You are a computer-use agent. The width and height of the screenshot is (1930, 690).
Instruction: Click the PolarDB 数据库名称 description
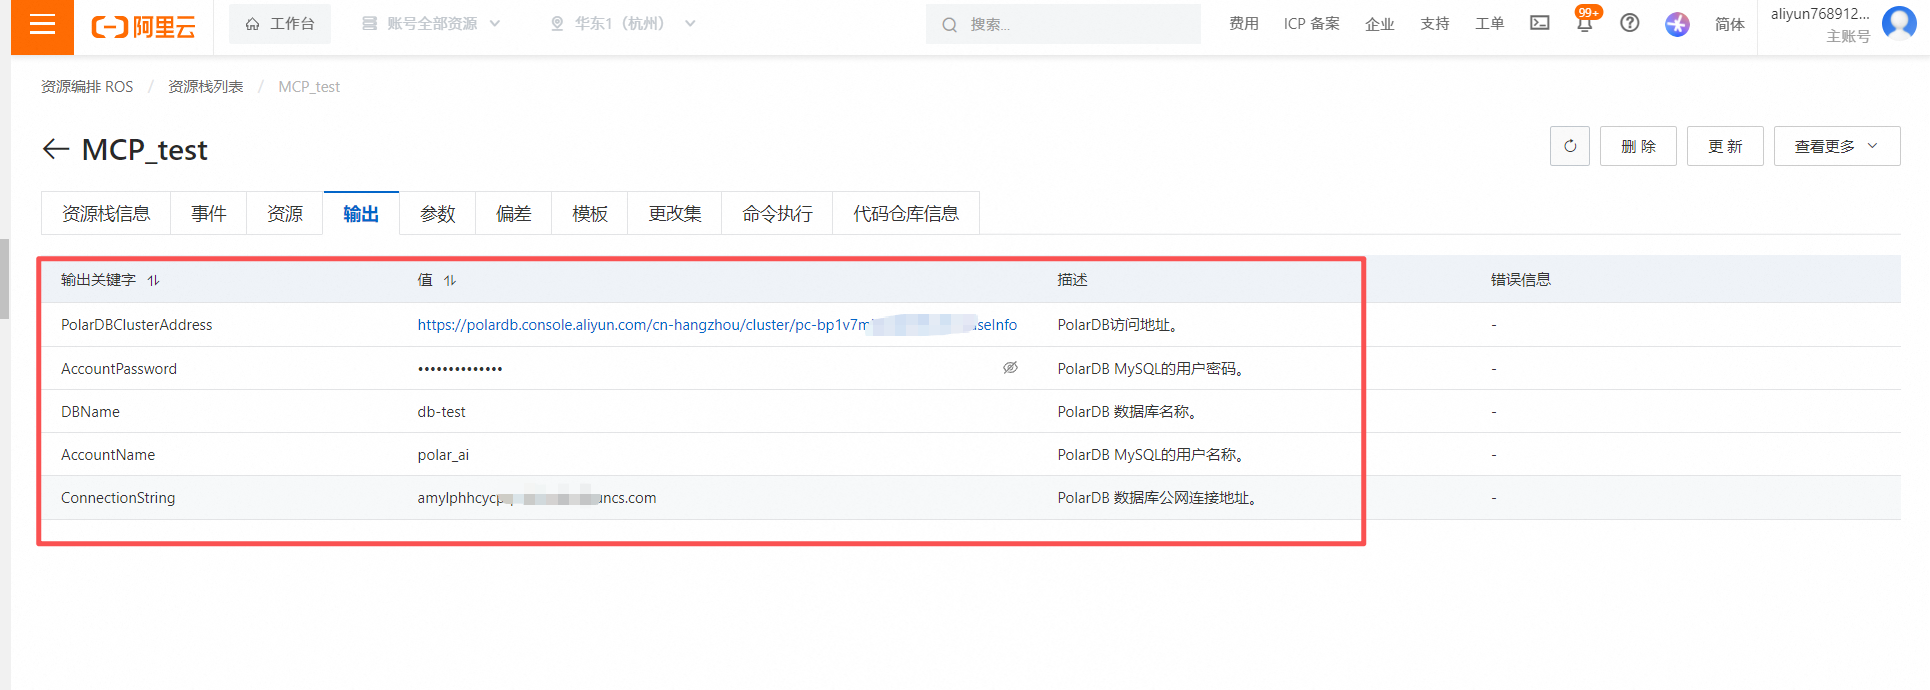pyautogui.click(x=1128, y=412)
